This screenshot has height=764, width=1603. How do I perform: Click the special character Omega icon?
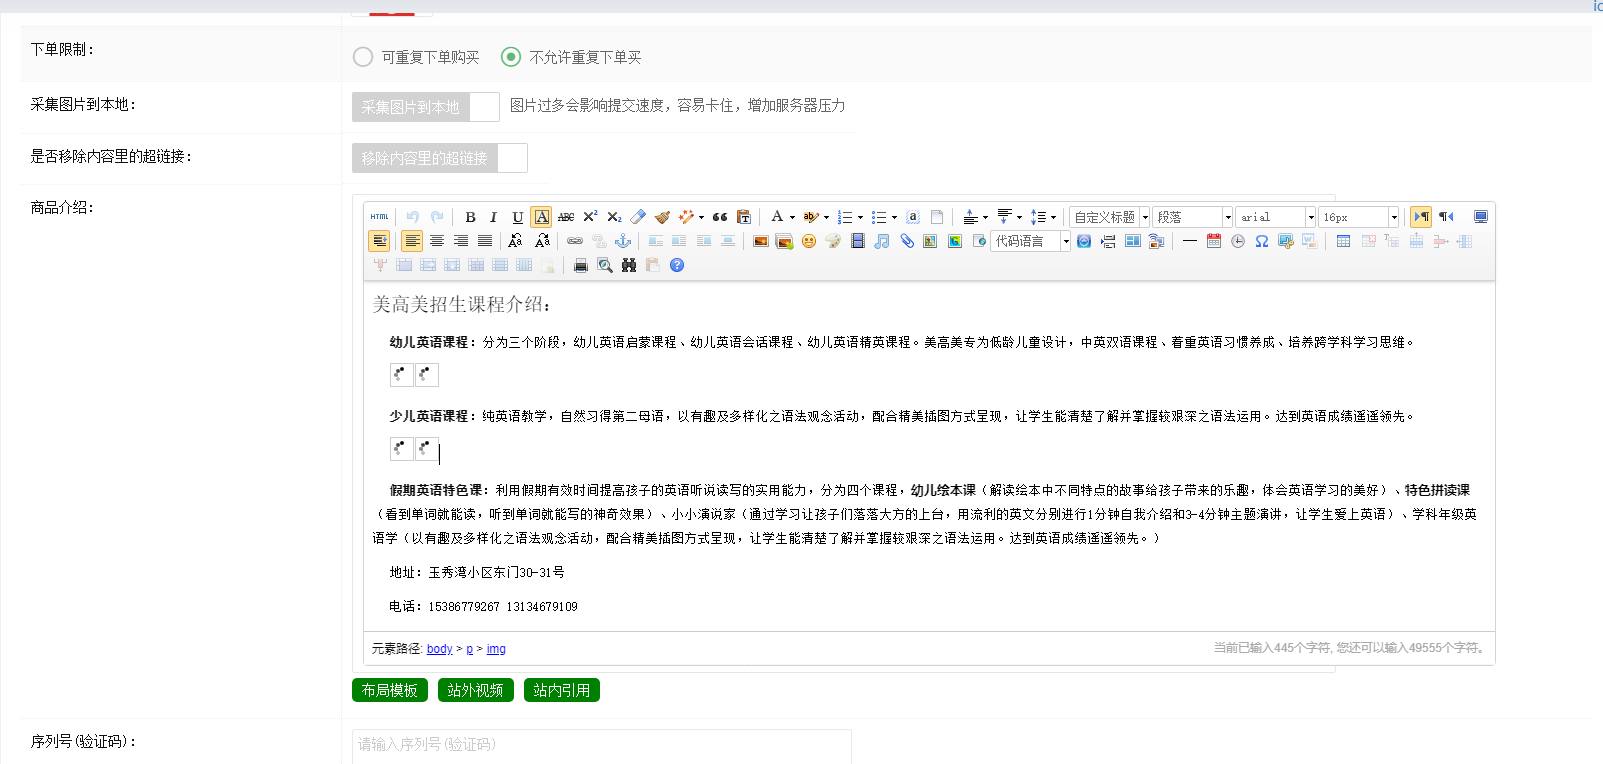coord(1262,241)
